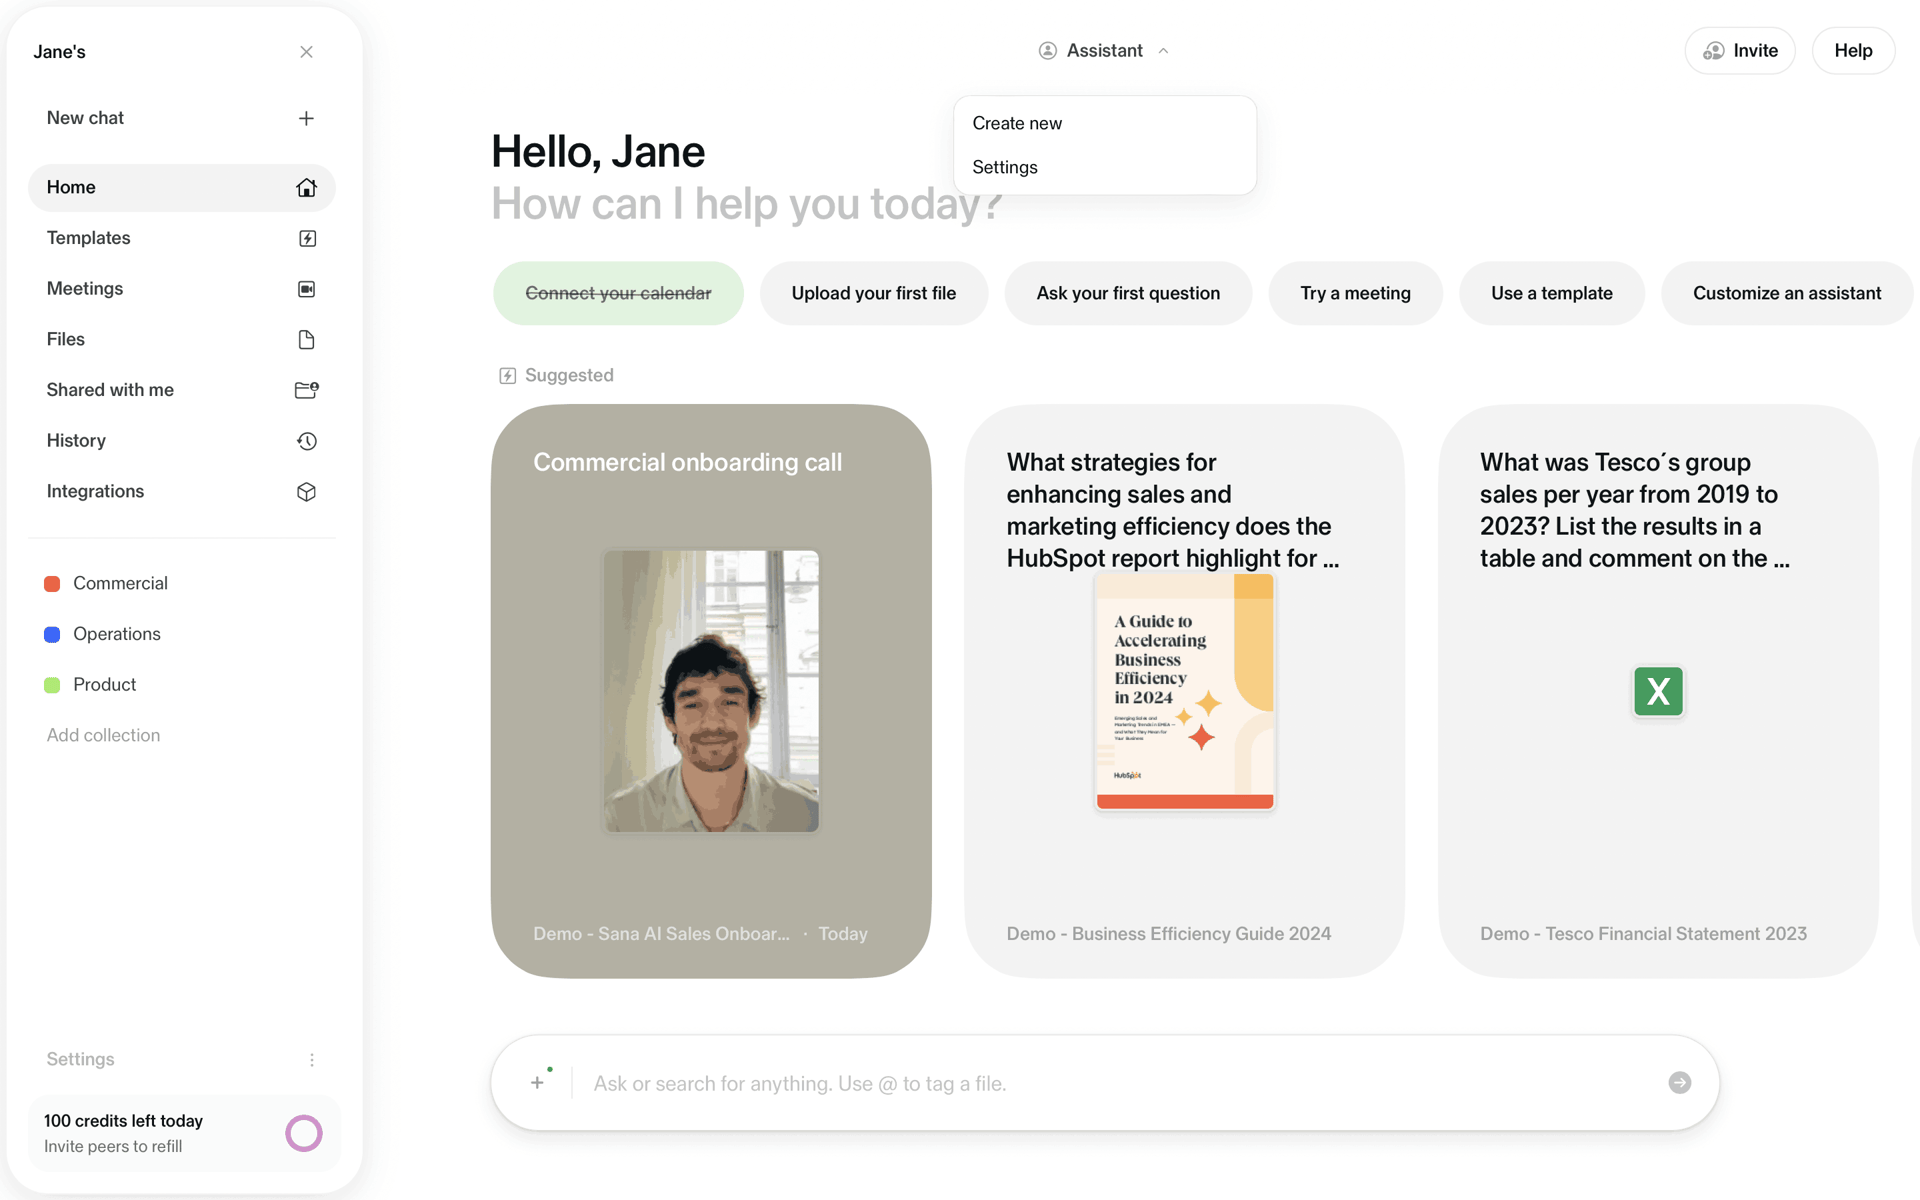Viewport: 1920px width, 1200px height.
Task: Click the green Product collection swatch
Action: point(52,685)
